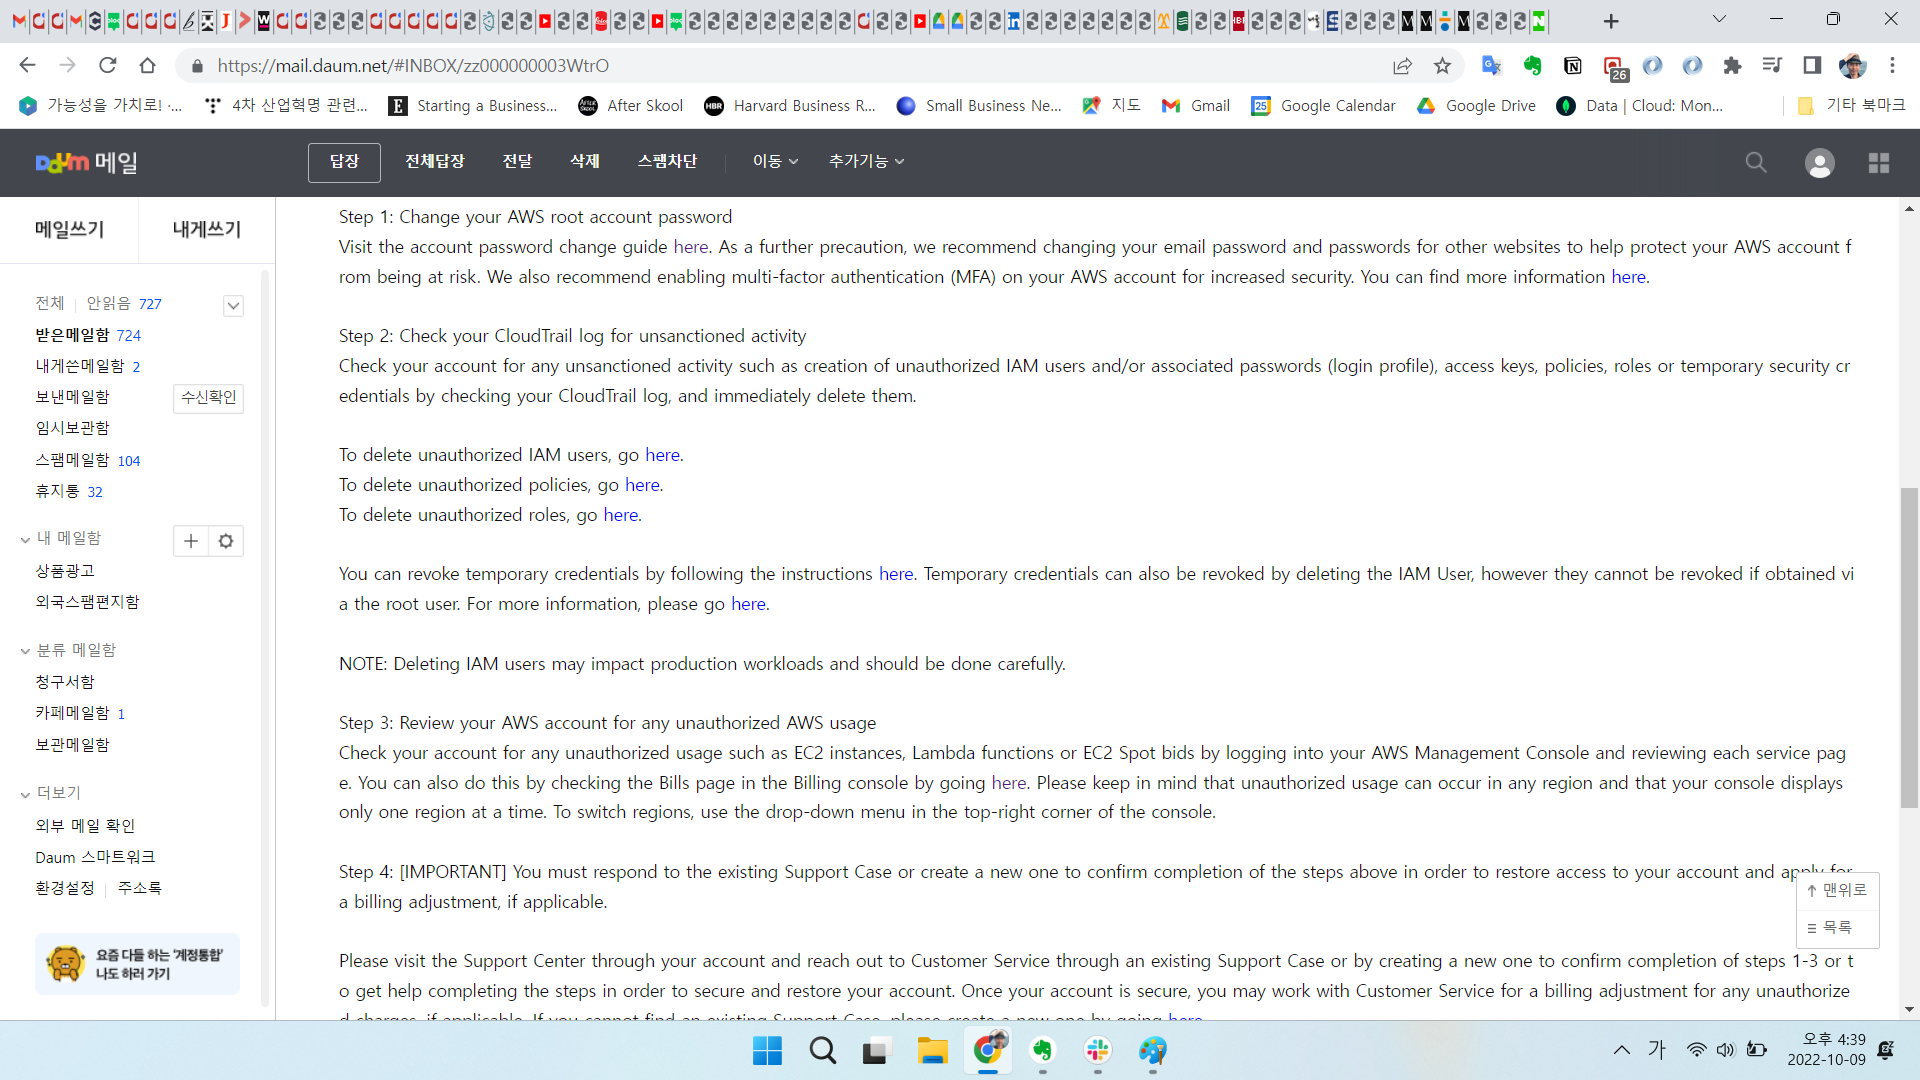
Task: Open the Daum services grid icon
Action: coord(1879,162)
